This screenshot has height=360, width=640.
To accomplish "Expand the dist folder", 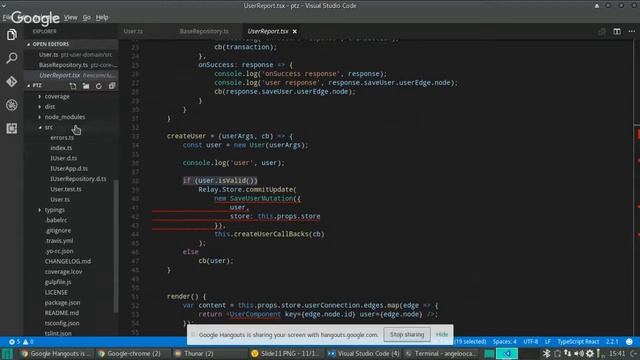I will click(x=50, y=107).
